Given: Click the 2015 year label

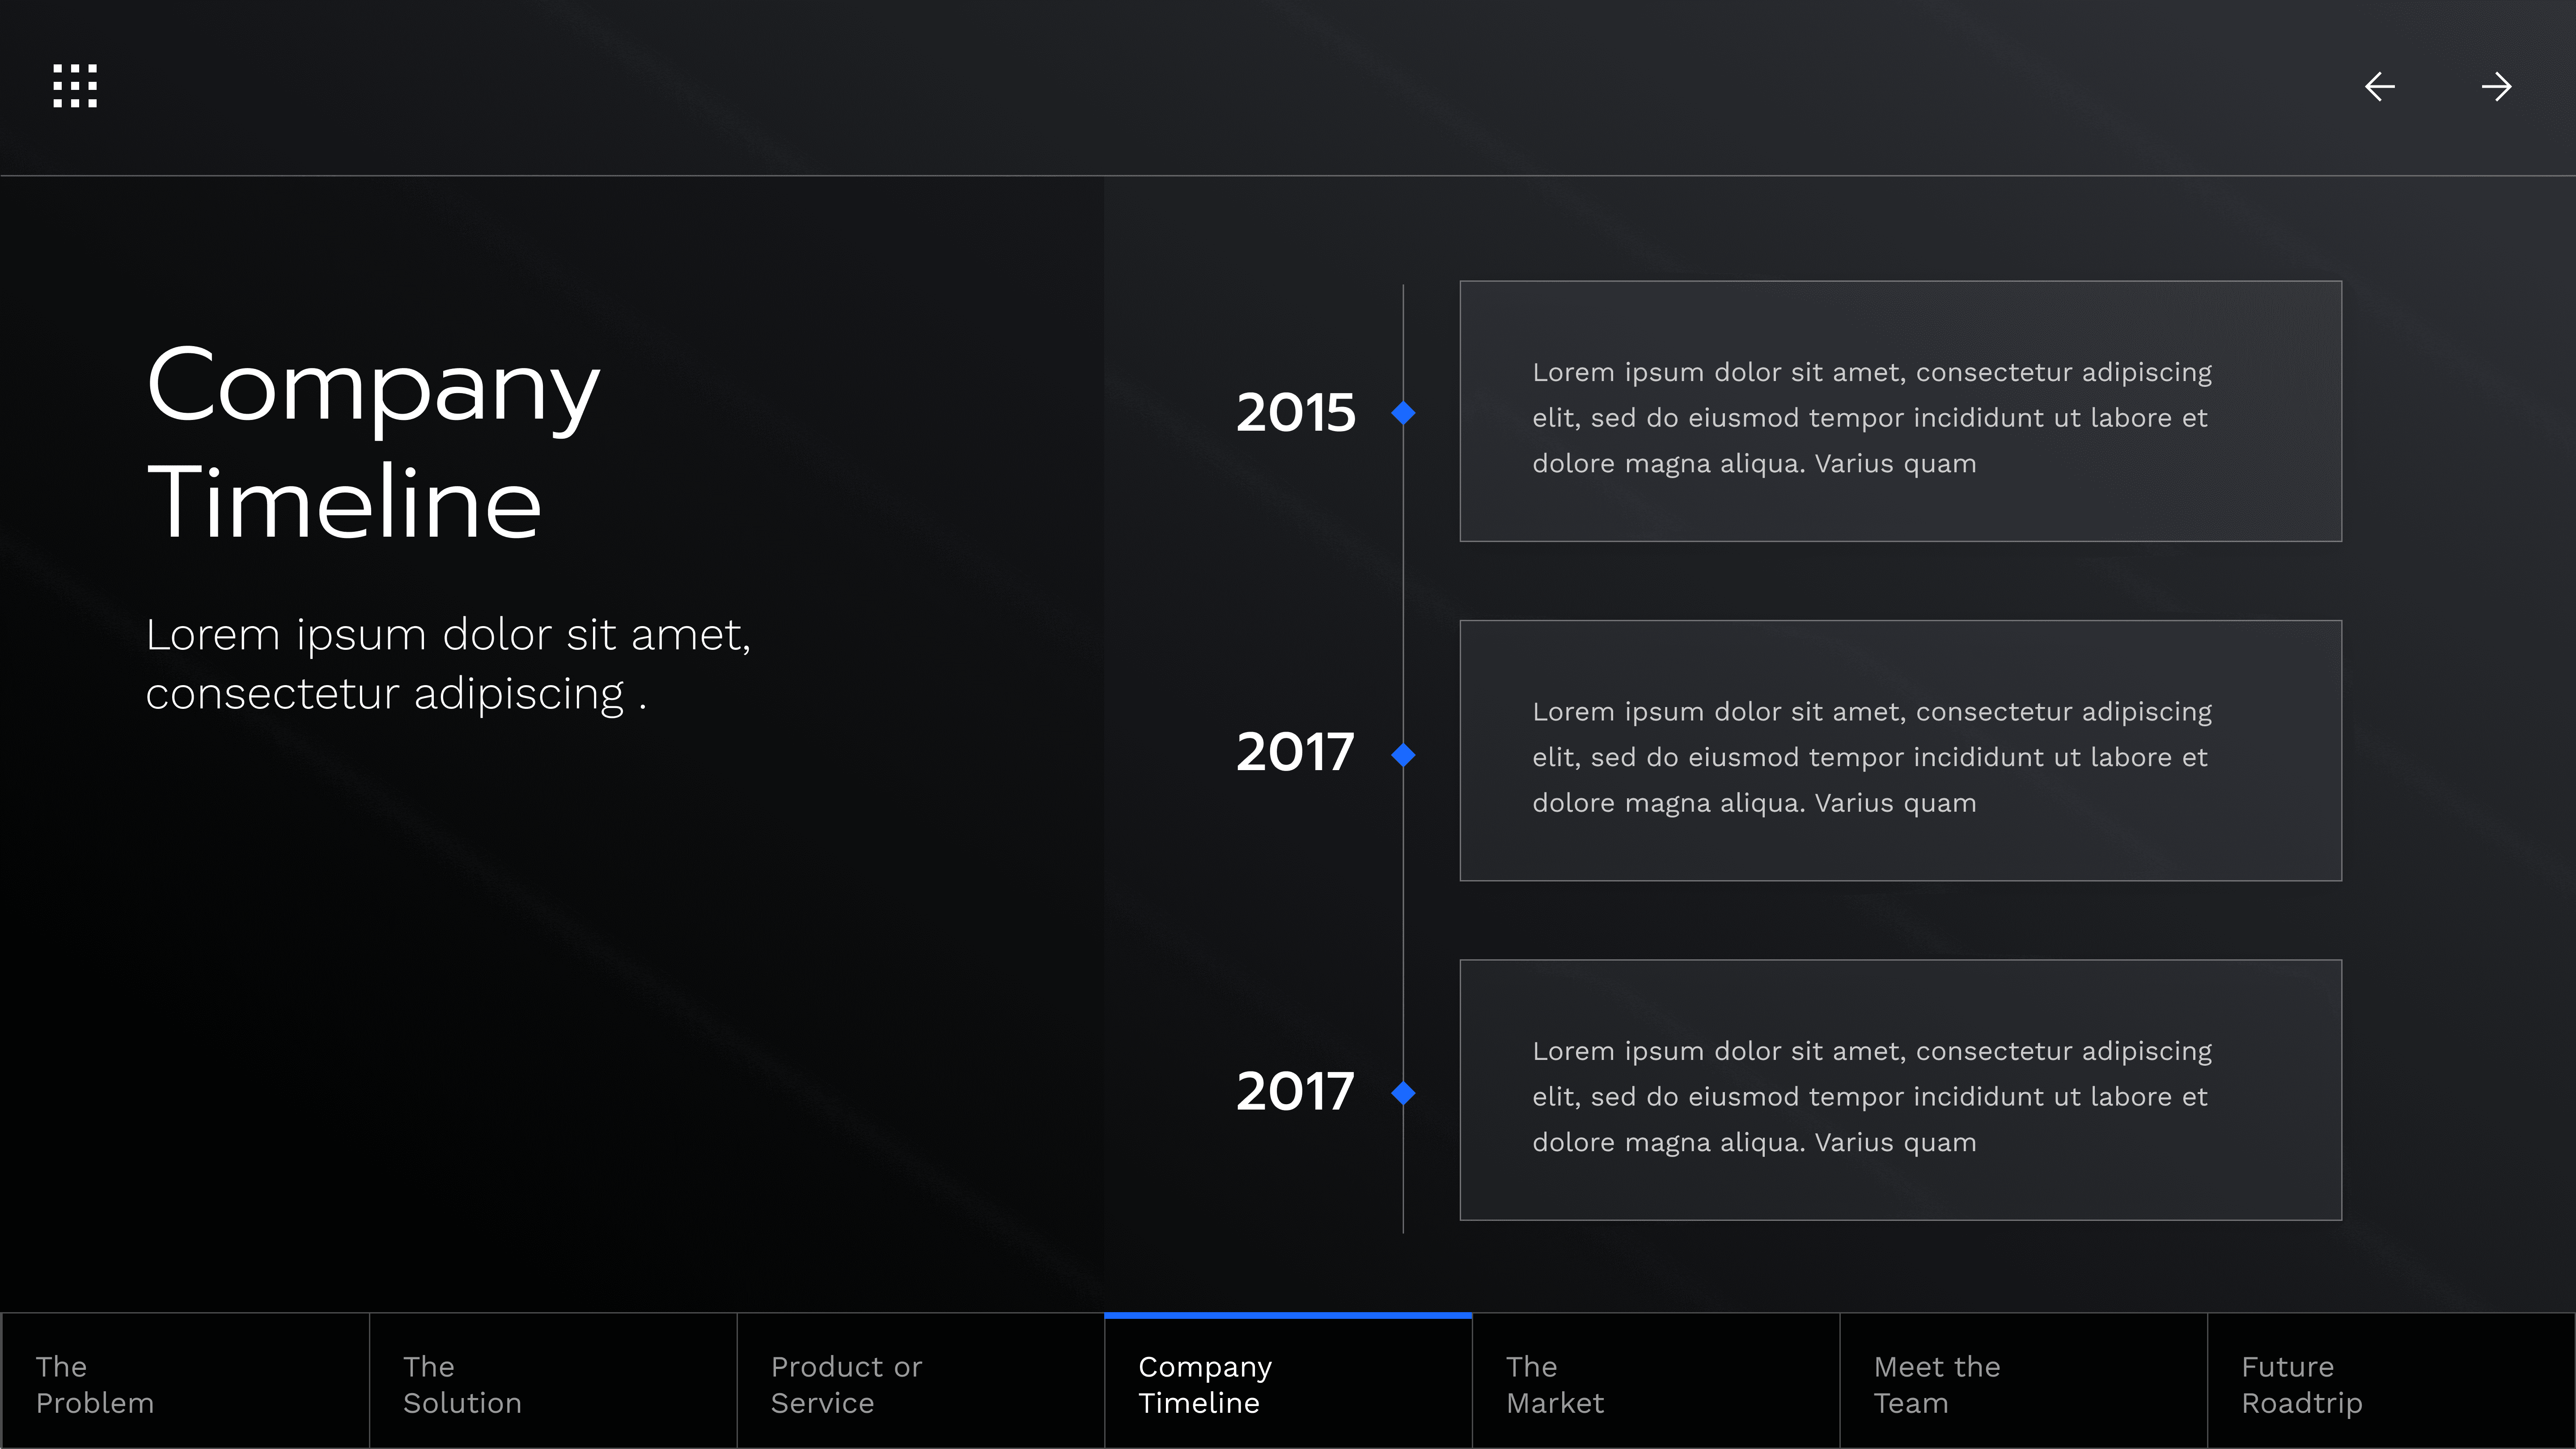Looking at the screenshot, I should coord(1296,412).
